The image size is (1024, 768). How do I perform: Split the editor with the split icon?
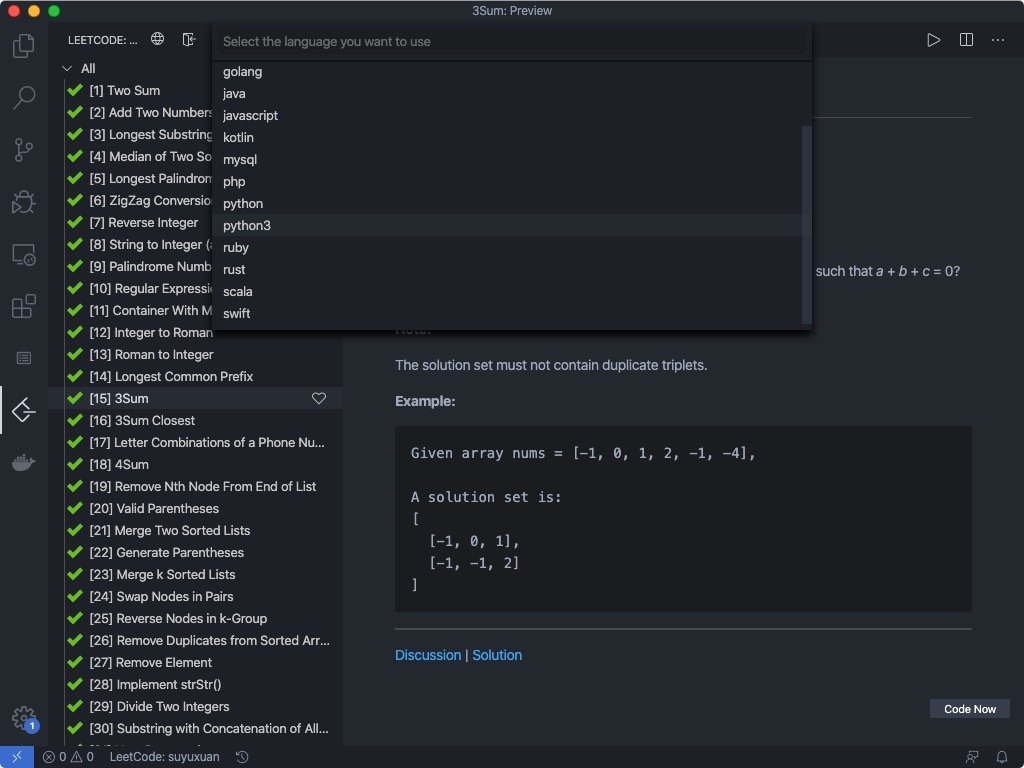click(x=966, y=40)
